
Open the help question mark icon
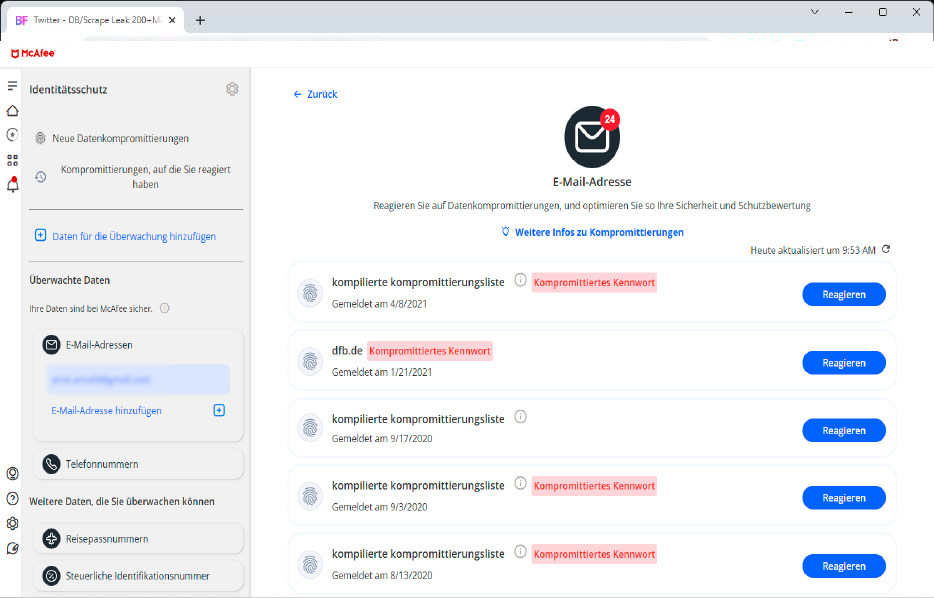12,499
